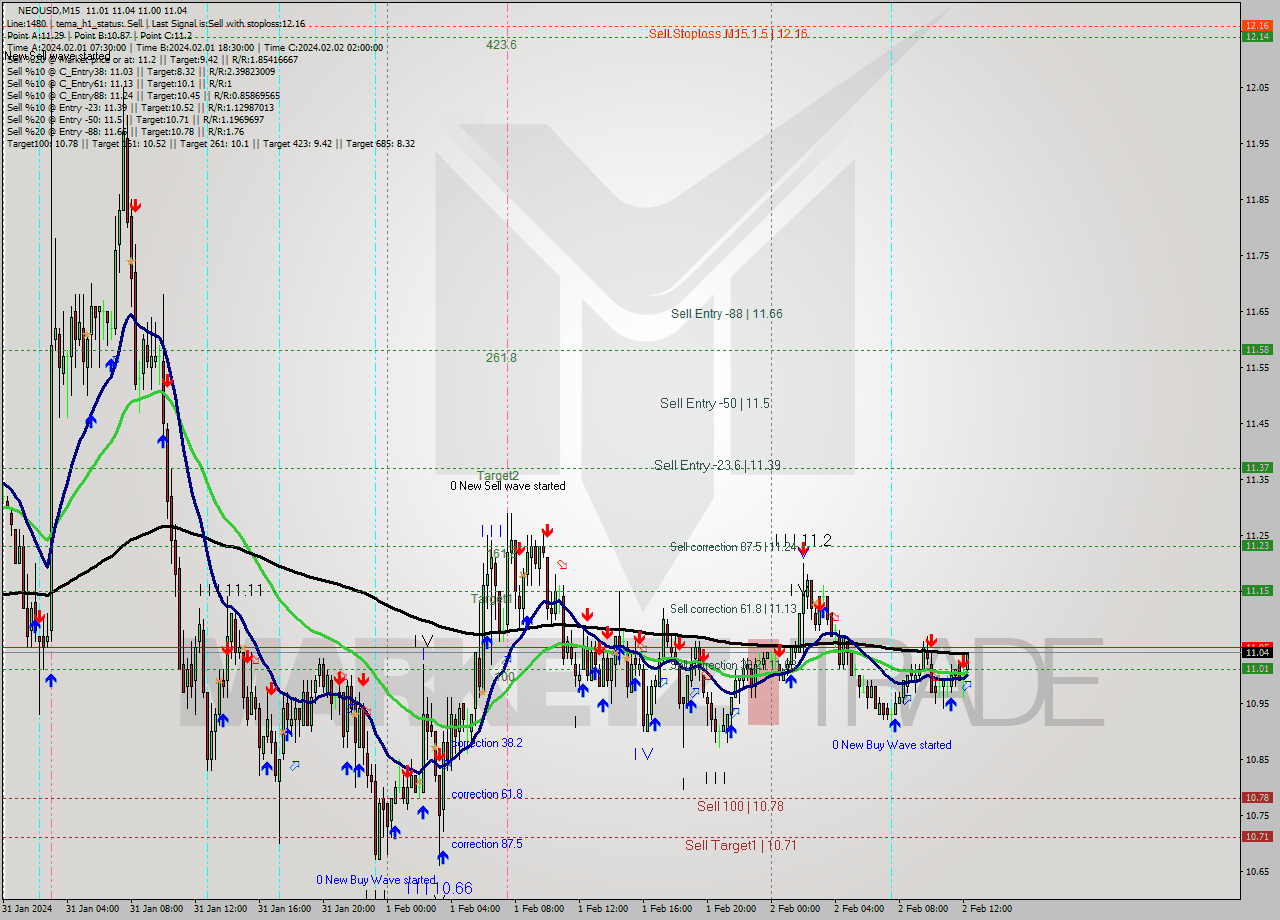Click the 'Point A:11.29' info line

(101, 35)
